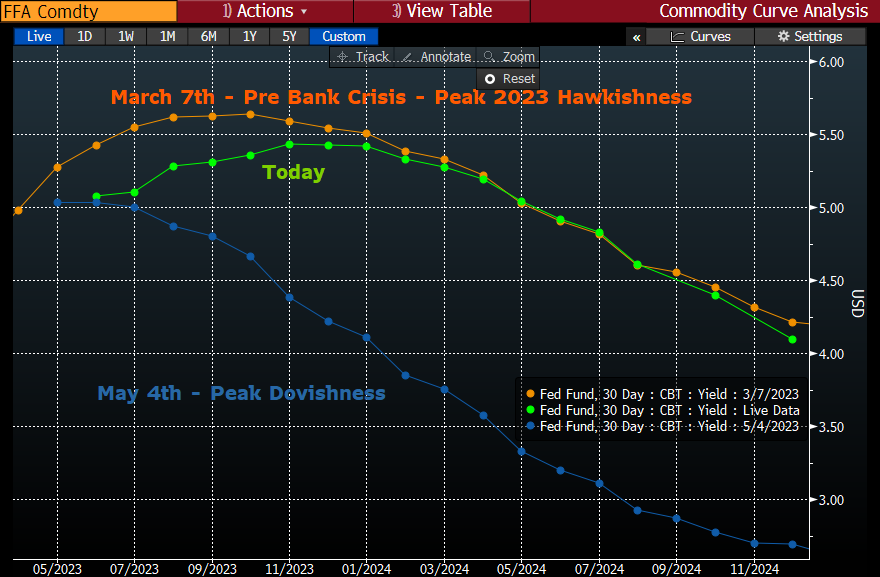Choose the 5Y time range
This screenshot has width=880, height=577.
[x=289, y=36]
